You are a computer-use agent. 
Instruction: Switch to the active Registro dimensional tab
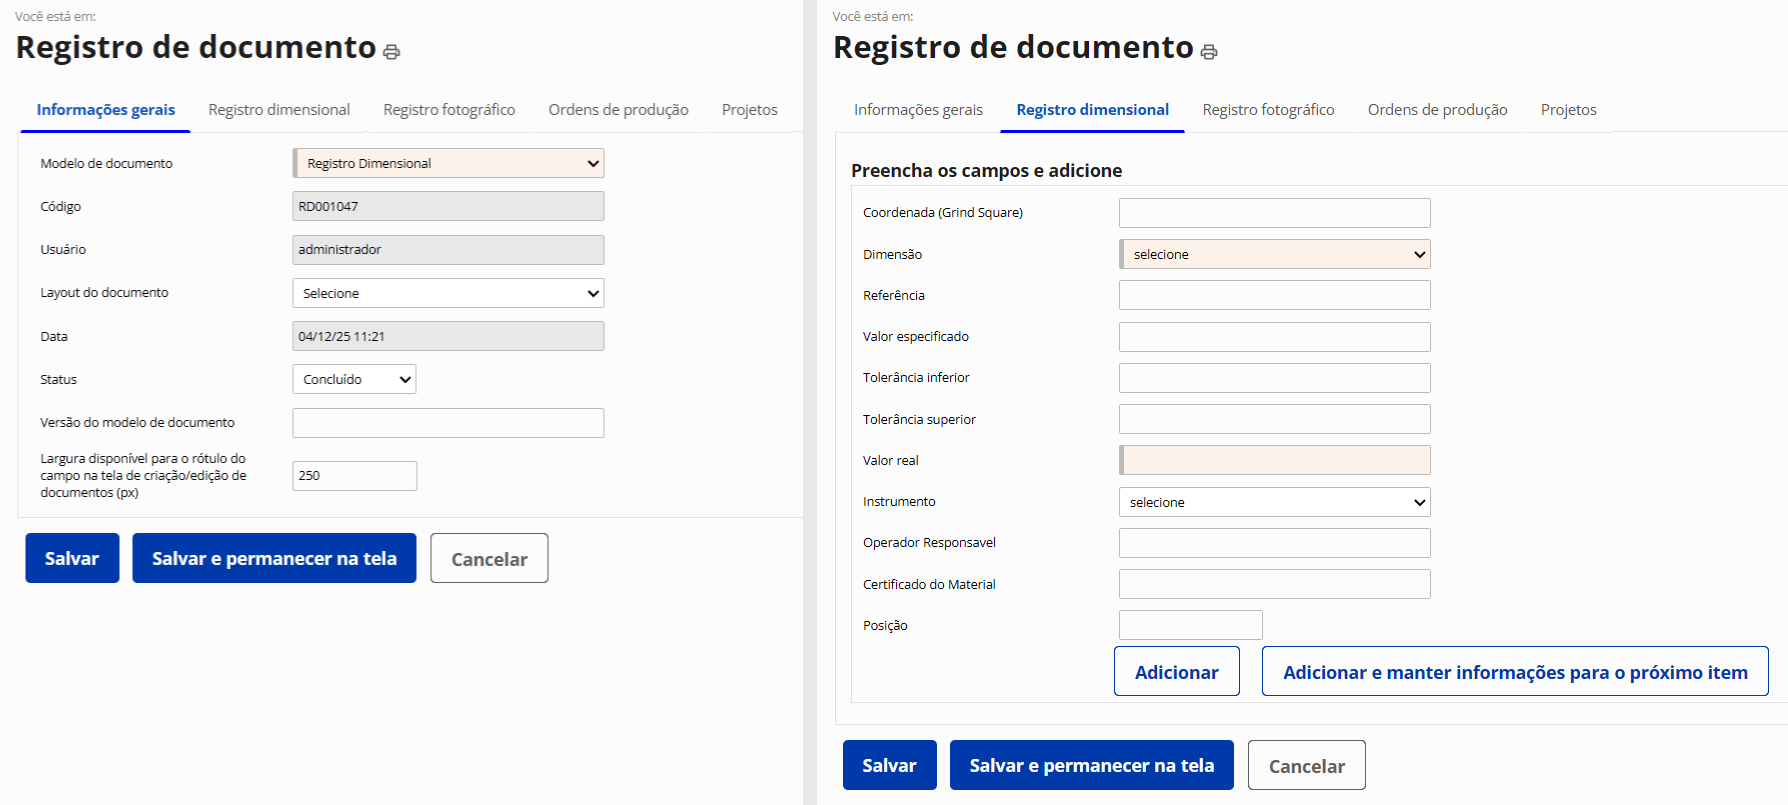1092,110
